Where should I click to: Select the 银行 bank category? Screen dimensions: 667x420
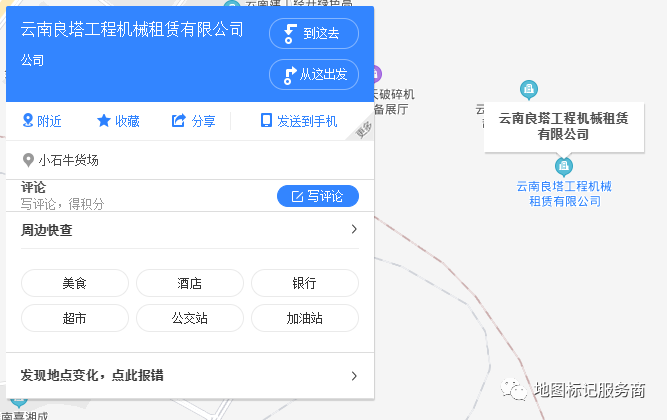click(304, 283)
